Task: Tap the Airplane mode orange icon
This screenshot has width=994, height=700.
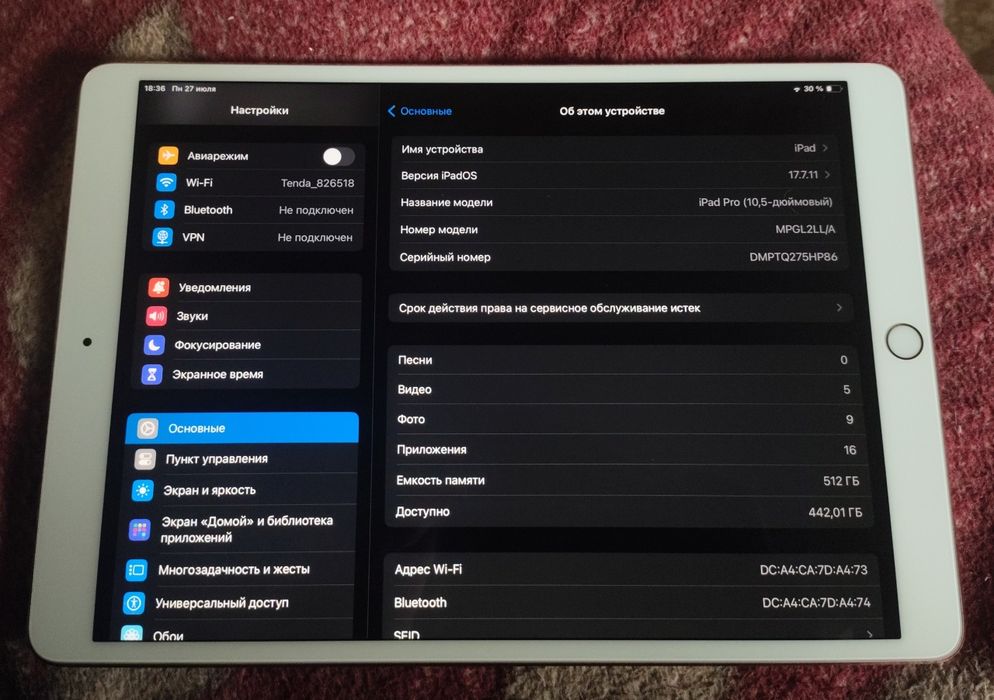Action: point(167,155)
